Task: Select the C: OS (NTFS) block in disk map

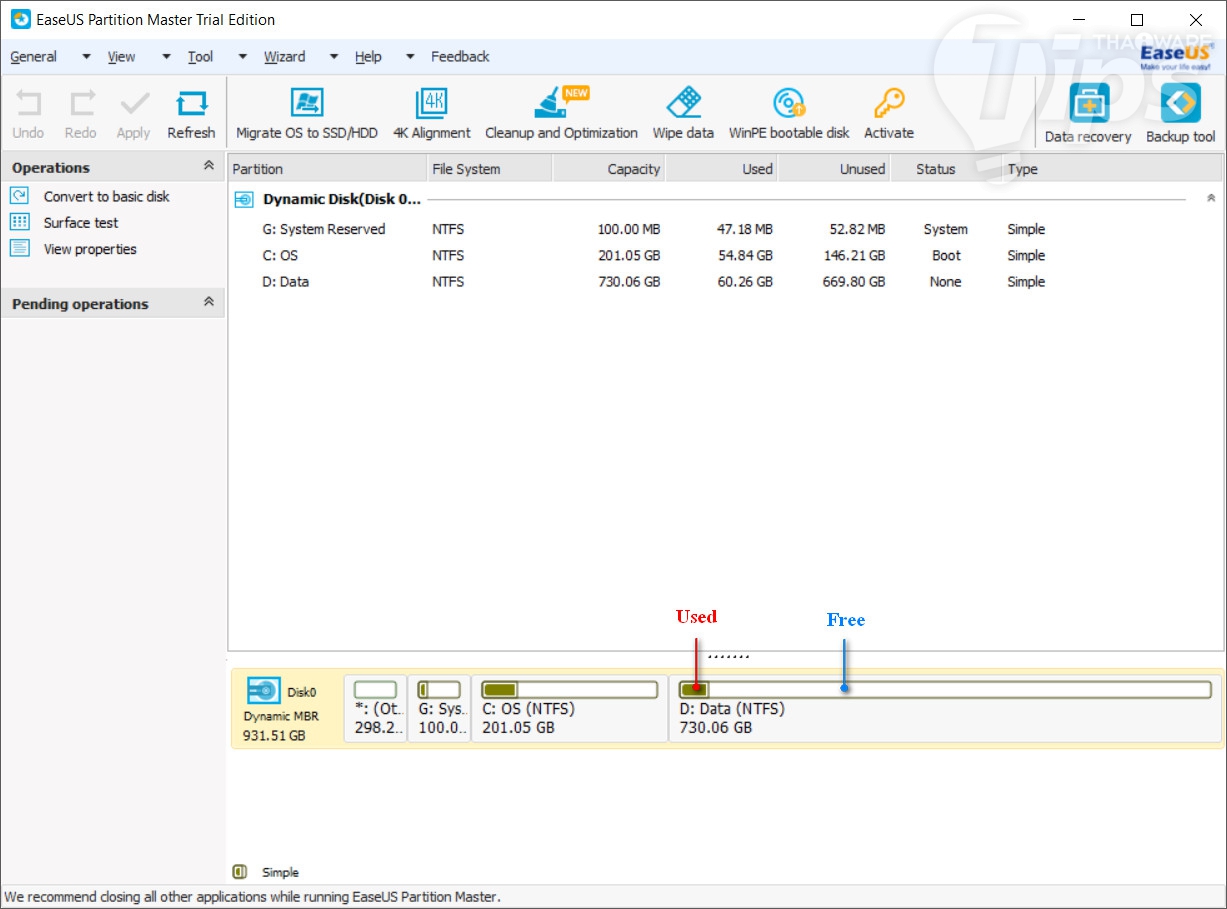Action: click(x=569, y=708)
